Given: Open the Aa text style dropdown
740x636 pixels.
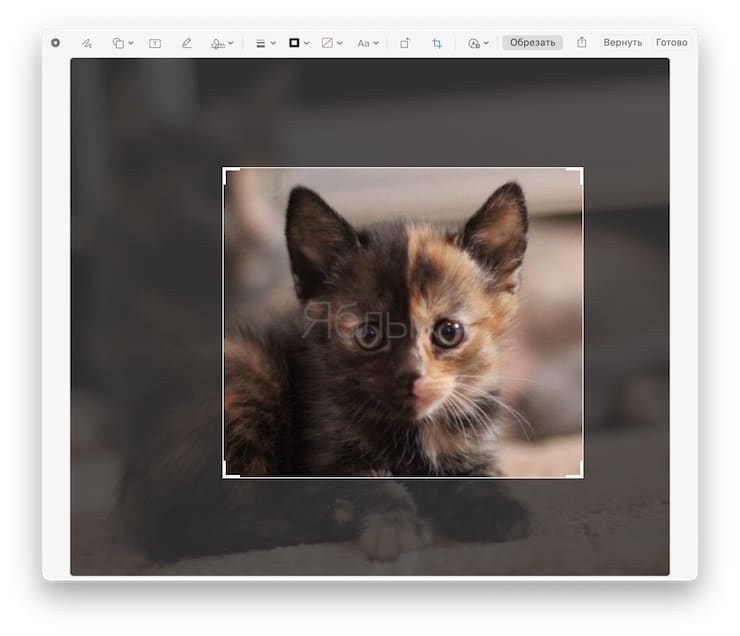Looking at the screenshot, I should (368, 43).
